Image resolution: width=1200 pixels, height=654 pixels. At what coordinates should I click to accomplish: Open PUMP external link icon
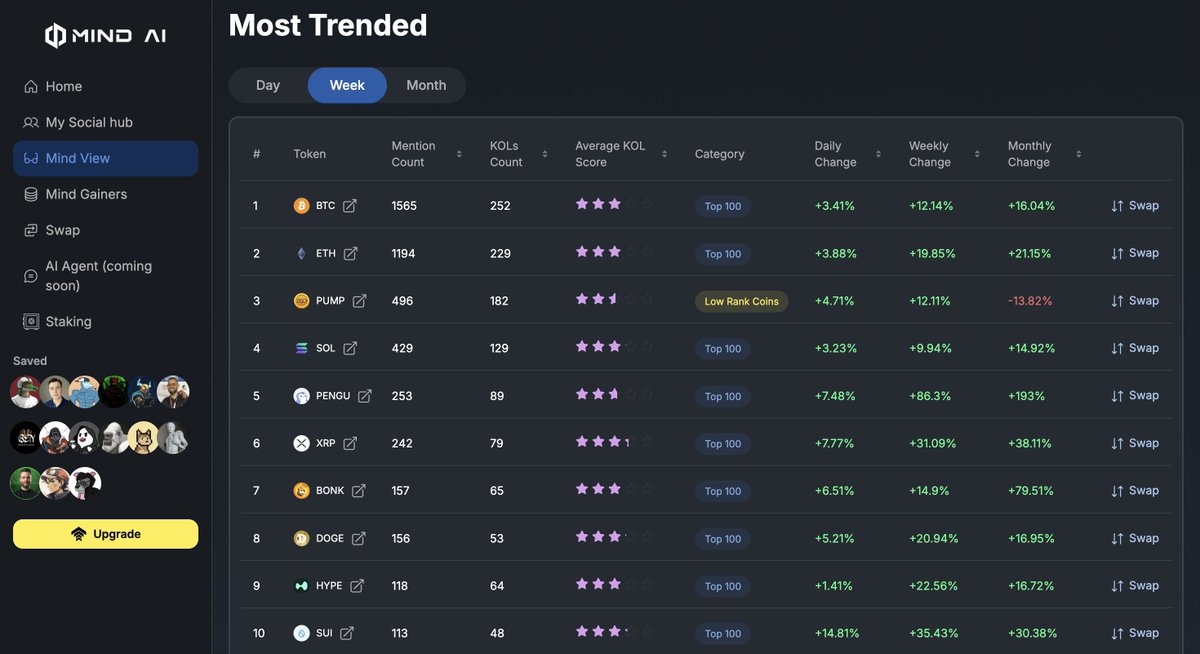tap(359, 301)
